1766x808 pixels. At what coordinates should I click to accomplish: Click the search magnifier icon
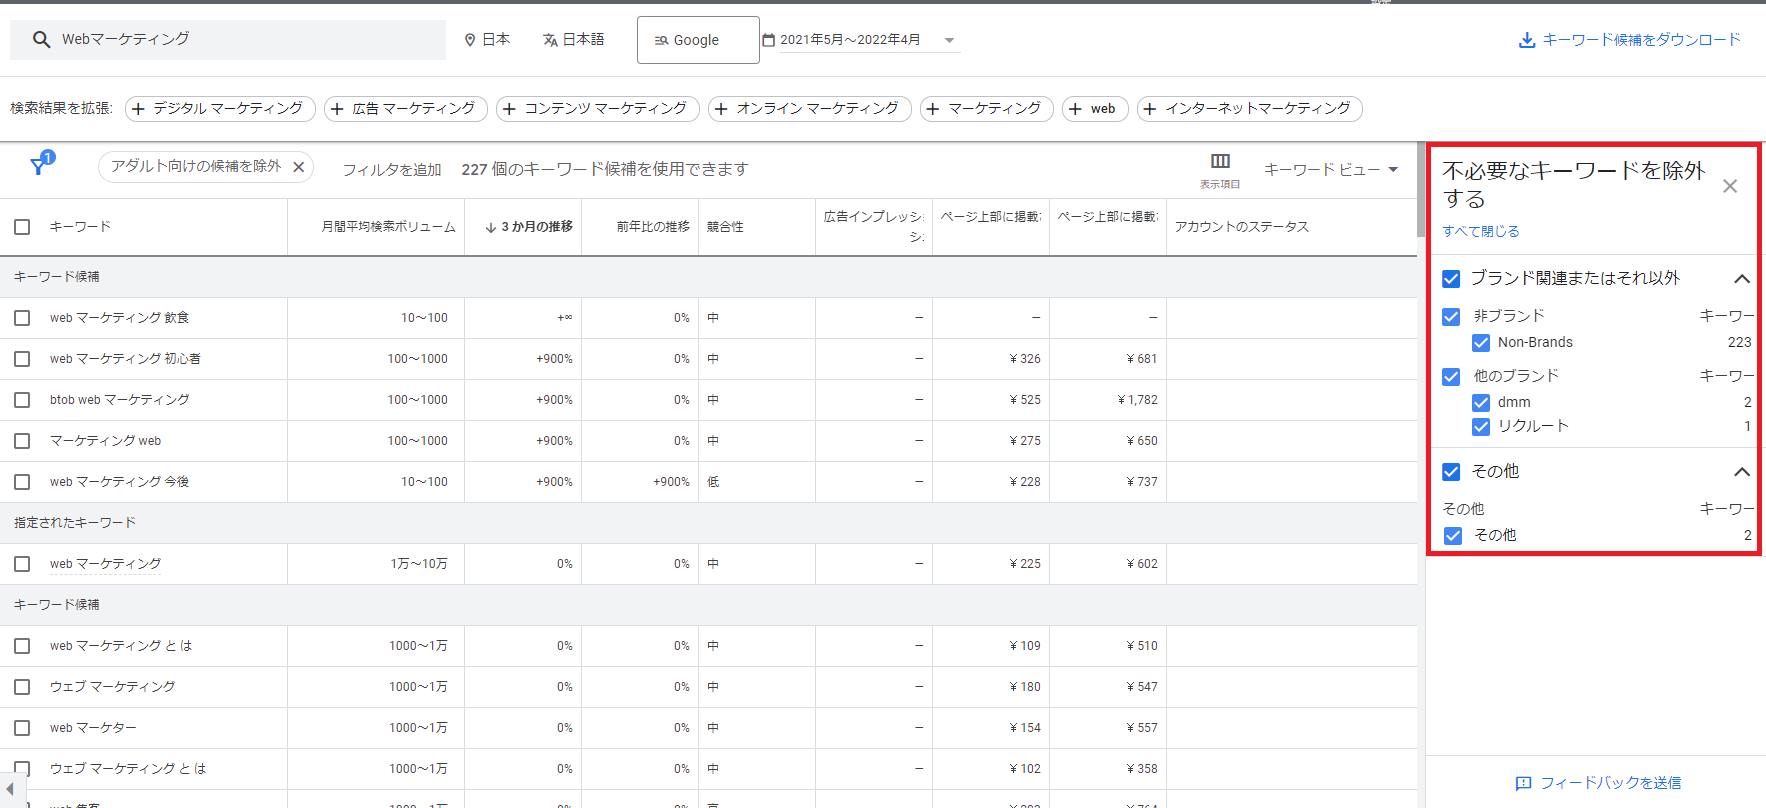41,40
